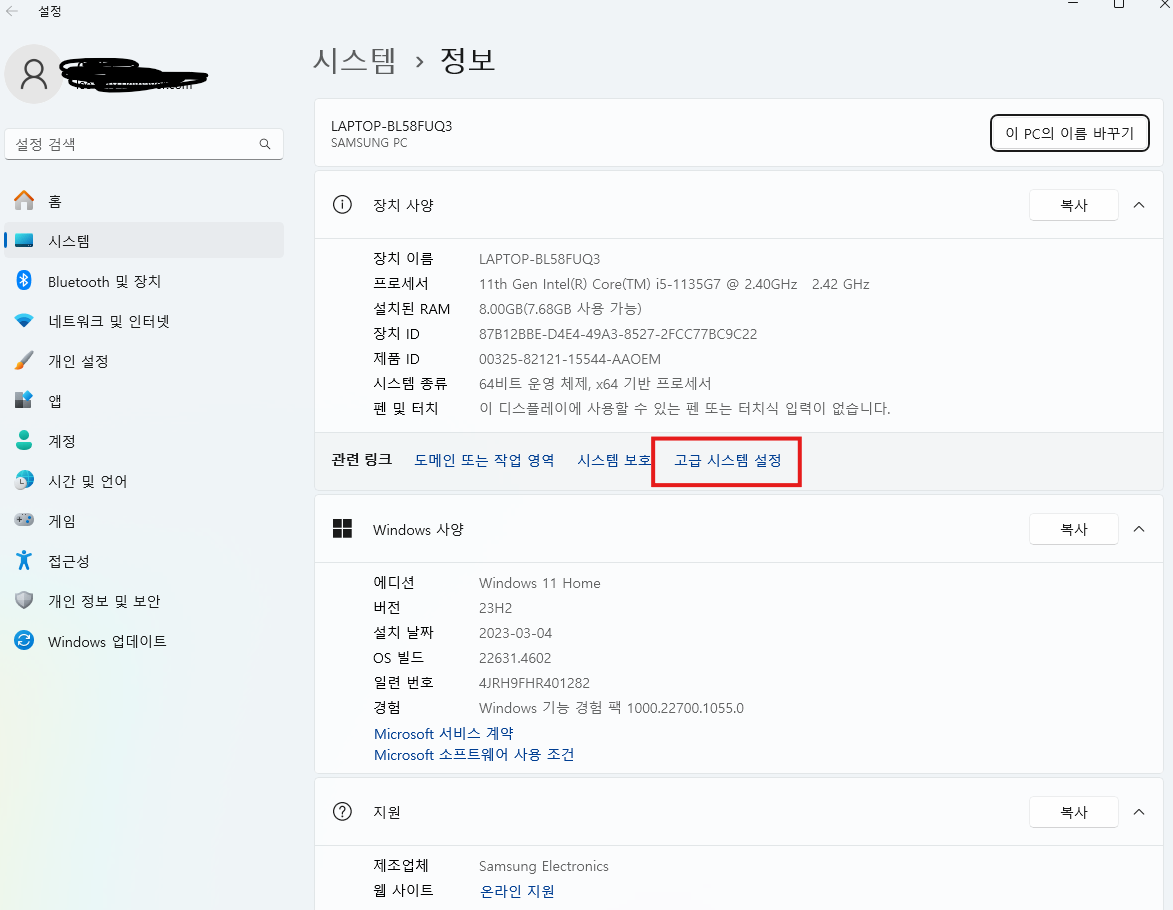Image resolution: width=1173 pixels, height=910 pixels.
Task: Open the 홈 menu item
Action: (144, 201)
